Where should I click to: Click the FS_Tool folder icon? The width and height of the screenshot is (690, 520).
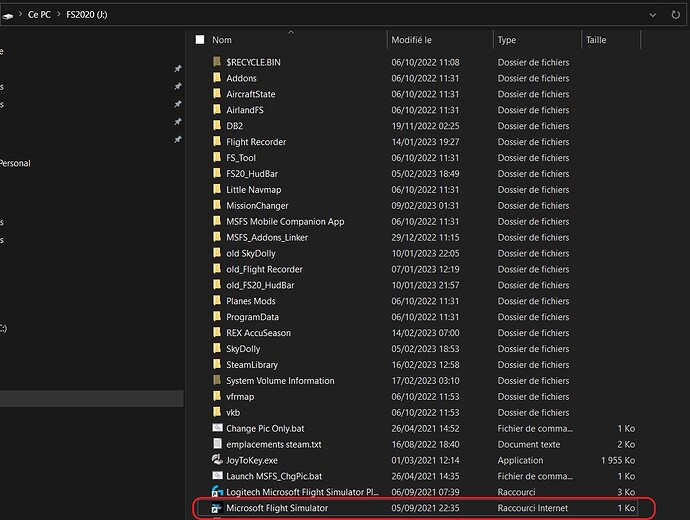pyautogui.click(x=217, y=157)
